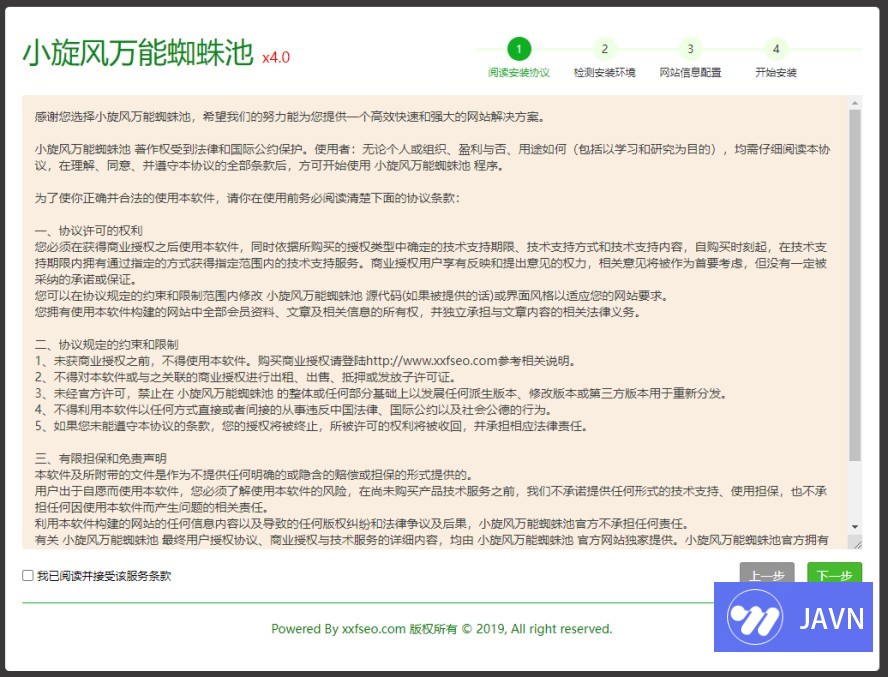This screenshot has height=677, width=888.
Task: Click the 三、有限担保和免责声明 section heading
Action: click(x=100, y=458)
